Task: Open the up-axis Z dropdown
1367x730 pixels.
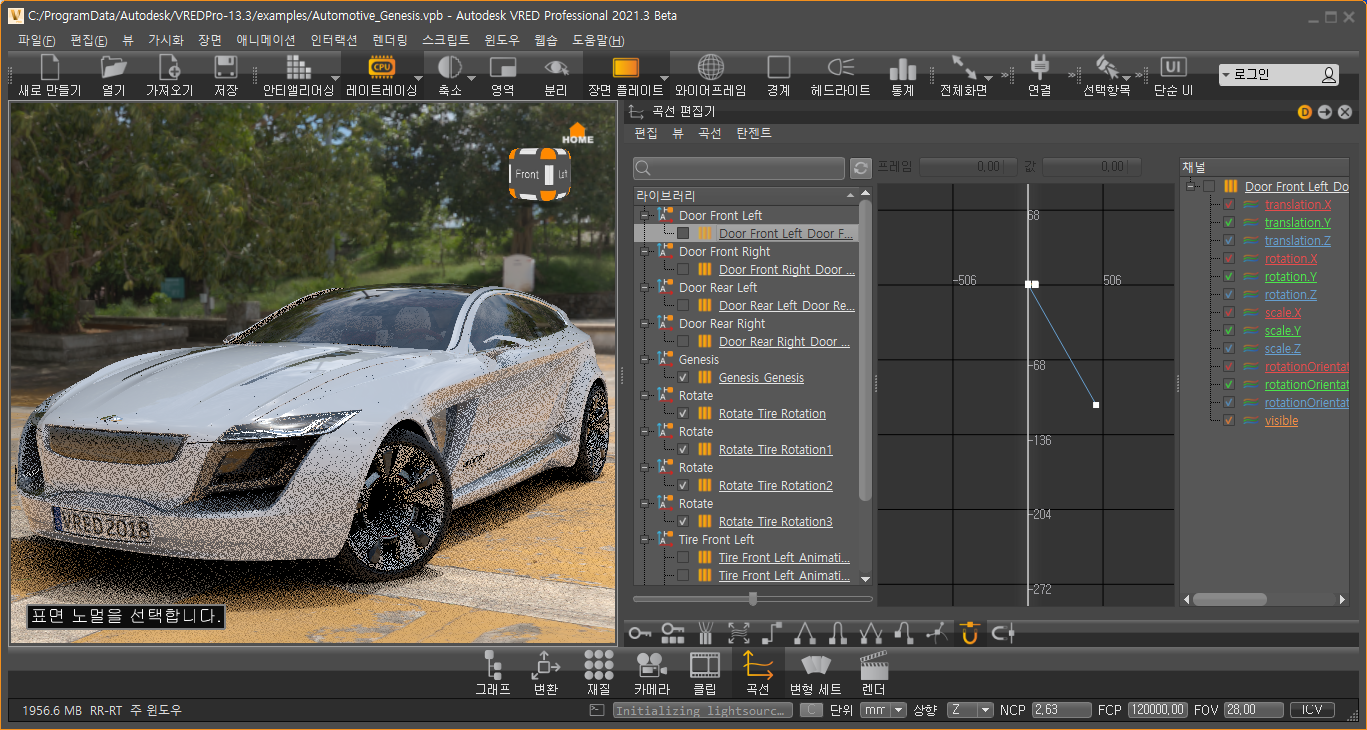Action: tap(970, 710)
